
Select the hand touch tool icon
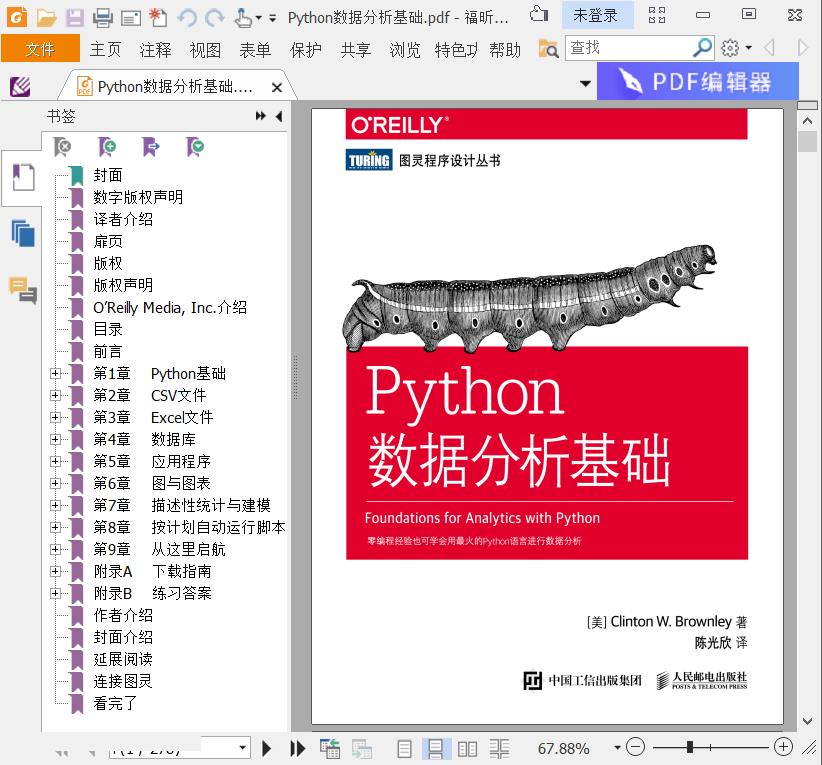pyautogui.click(x=243, y=18)
